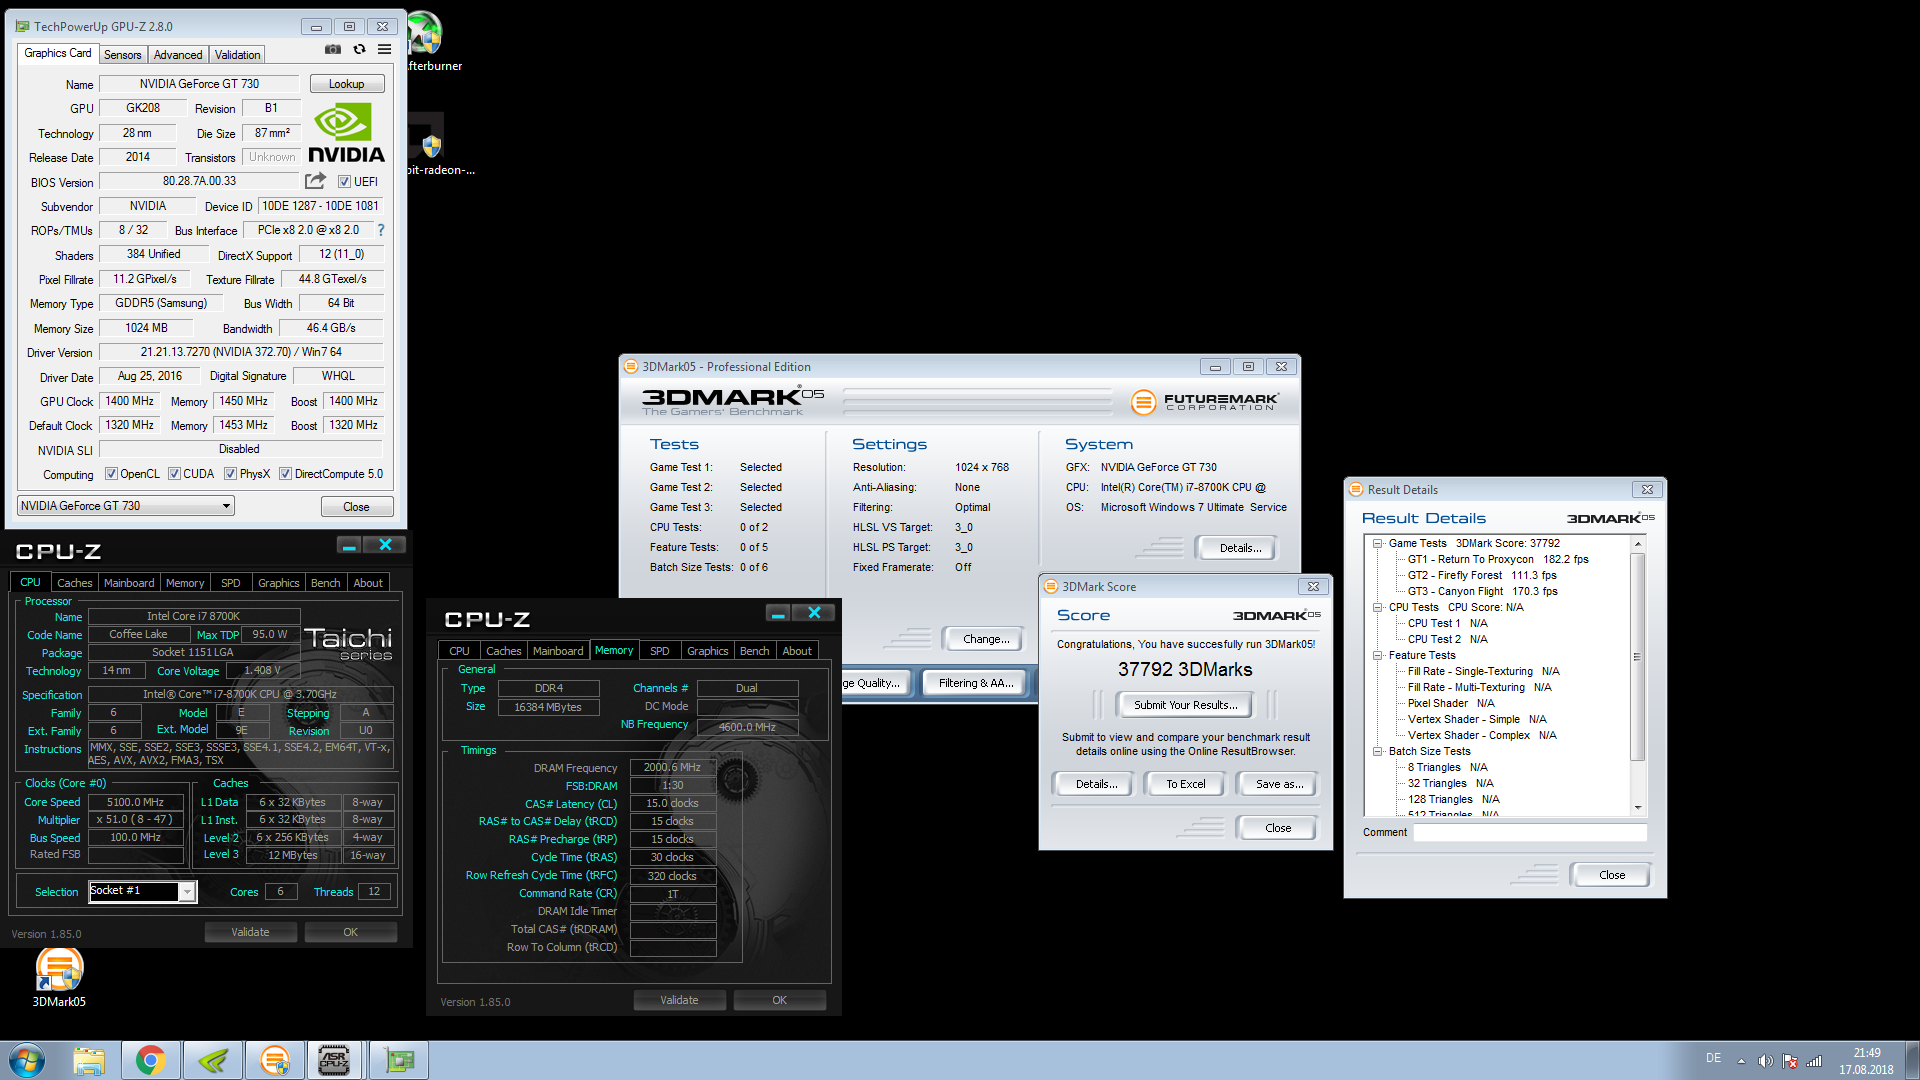
Task: Click the GPU-Z screenshot camera icon
Action: [333, 49]
